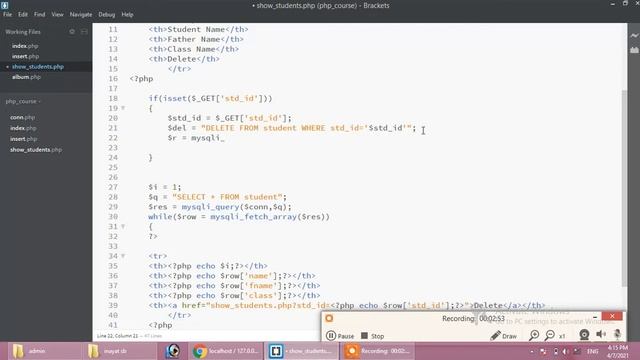The width and height of the screenshot is (640, 360).
Task: Open conn.php in project tree
Action: (22, 117)
